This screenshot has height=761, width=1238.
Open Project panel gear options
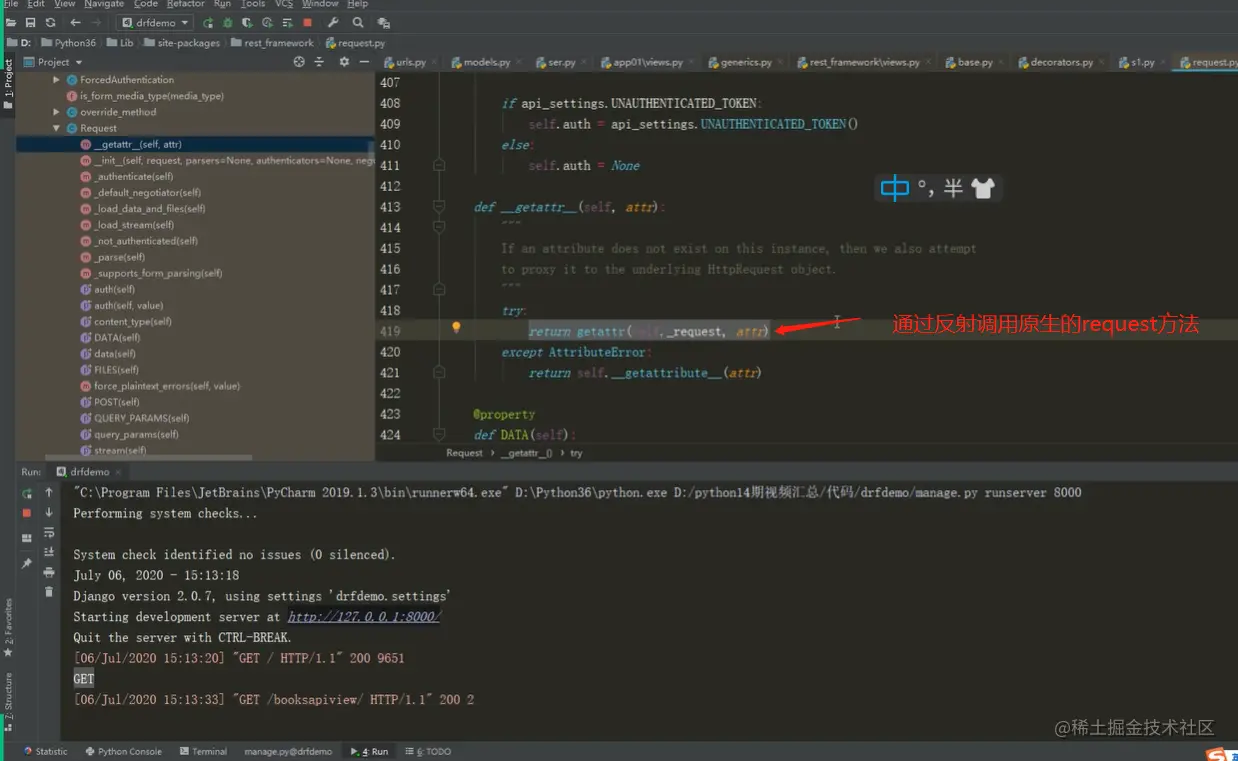click(344, 62)
